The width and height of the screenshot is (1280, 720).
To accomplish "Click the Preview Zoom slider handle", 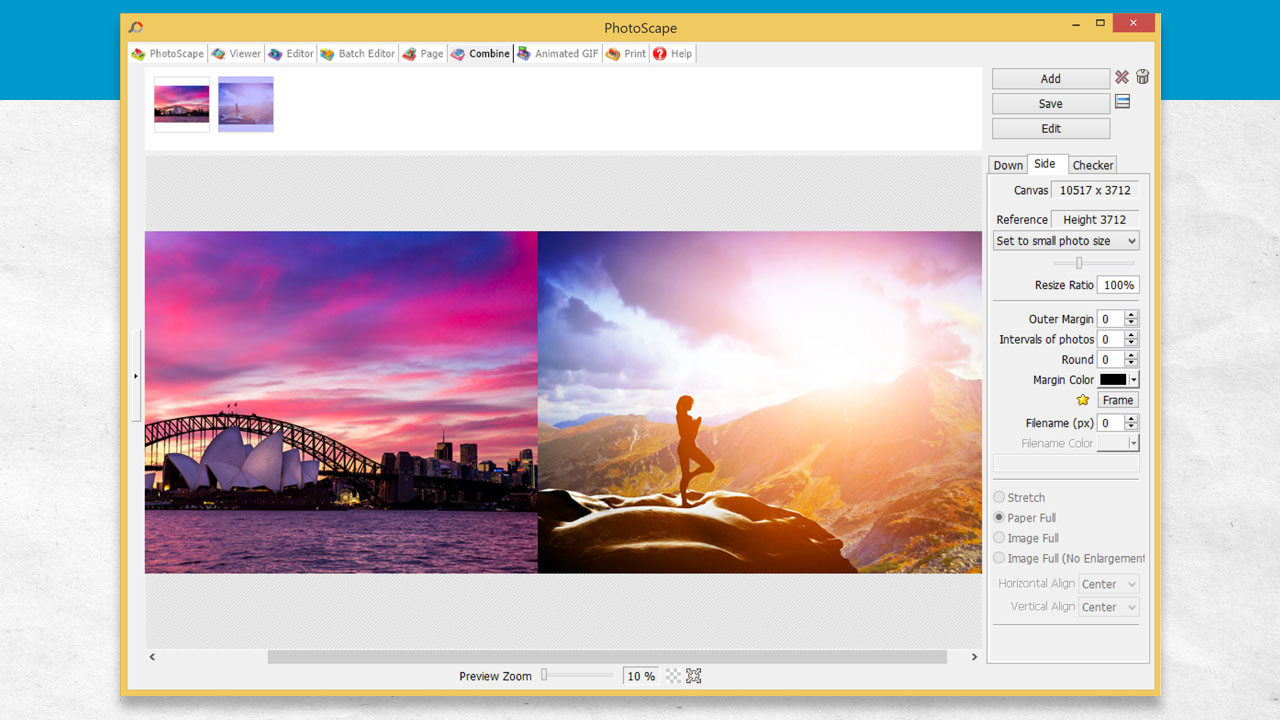I will [544, 675].
